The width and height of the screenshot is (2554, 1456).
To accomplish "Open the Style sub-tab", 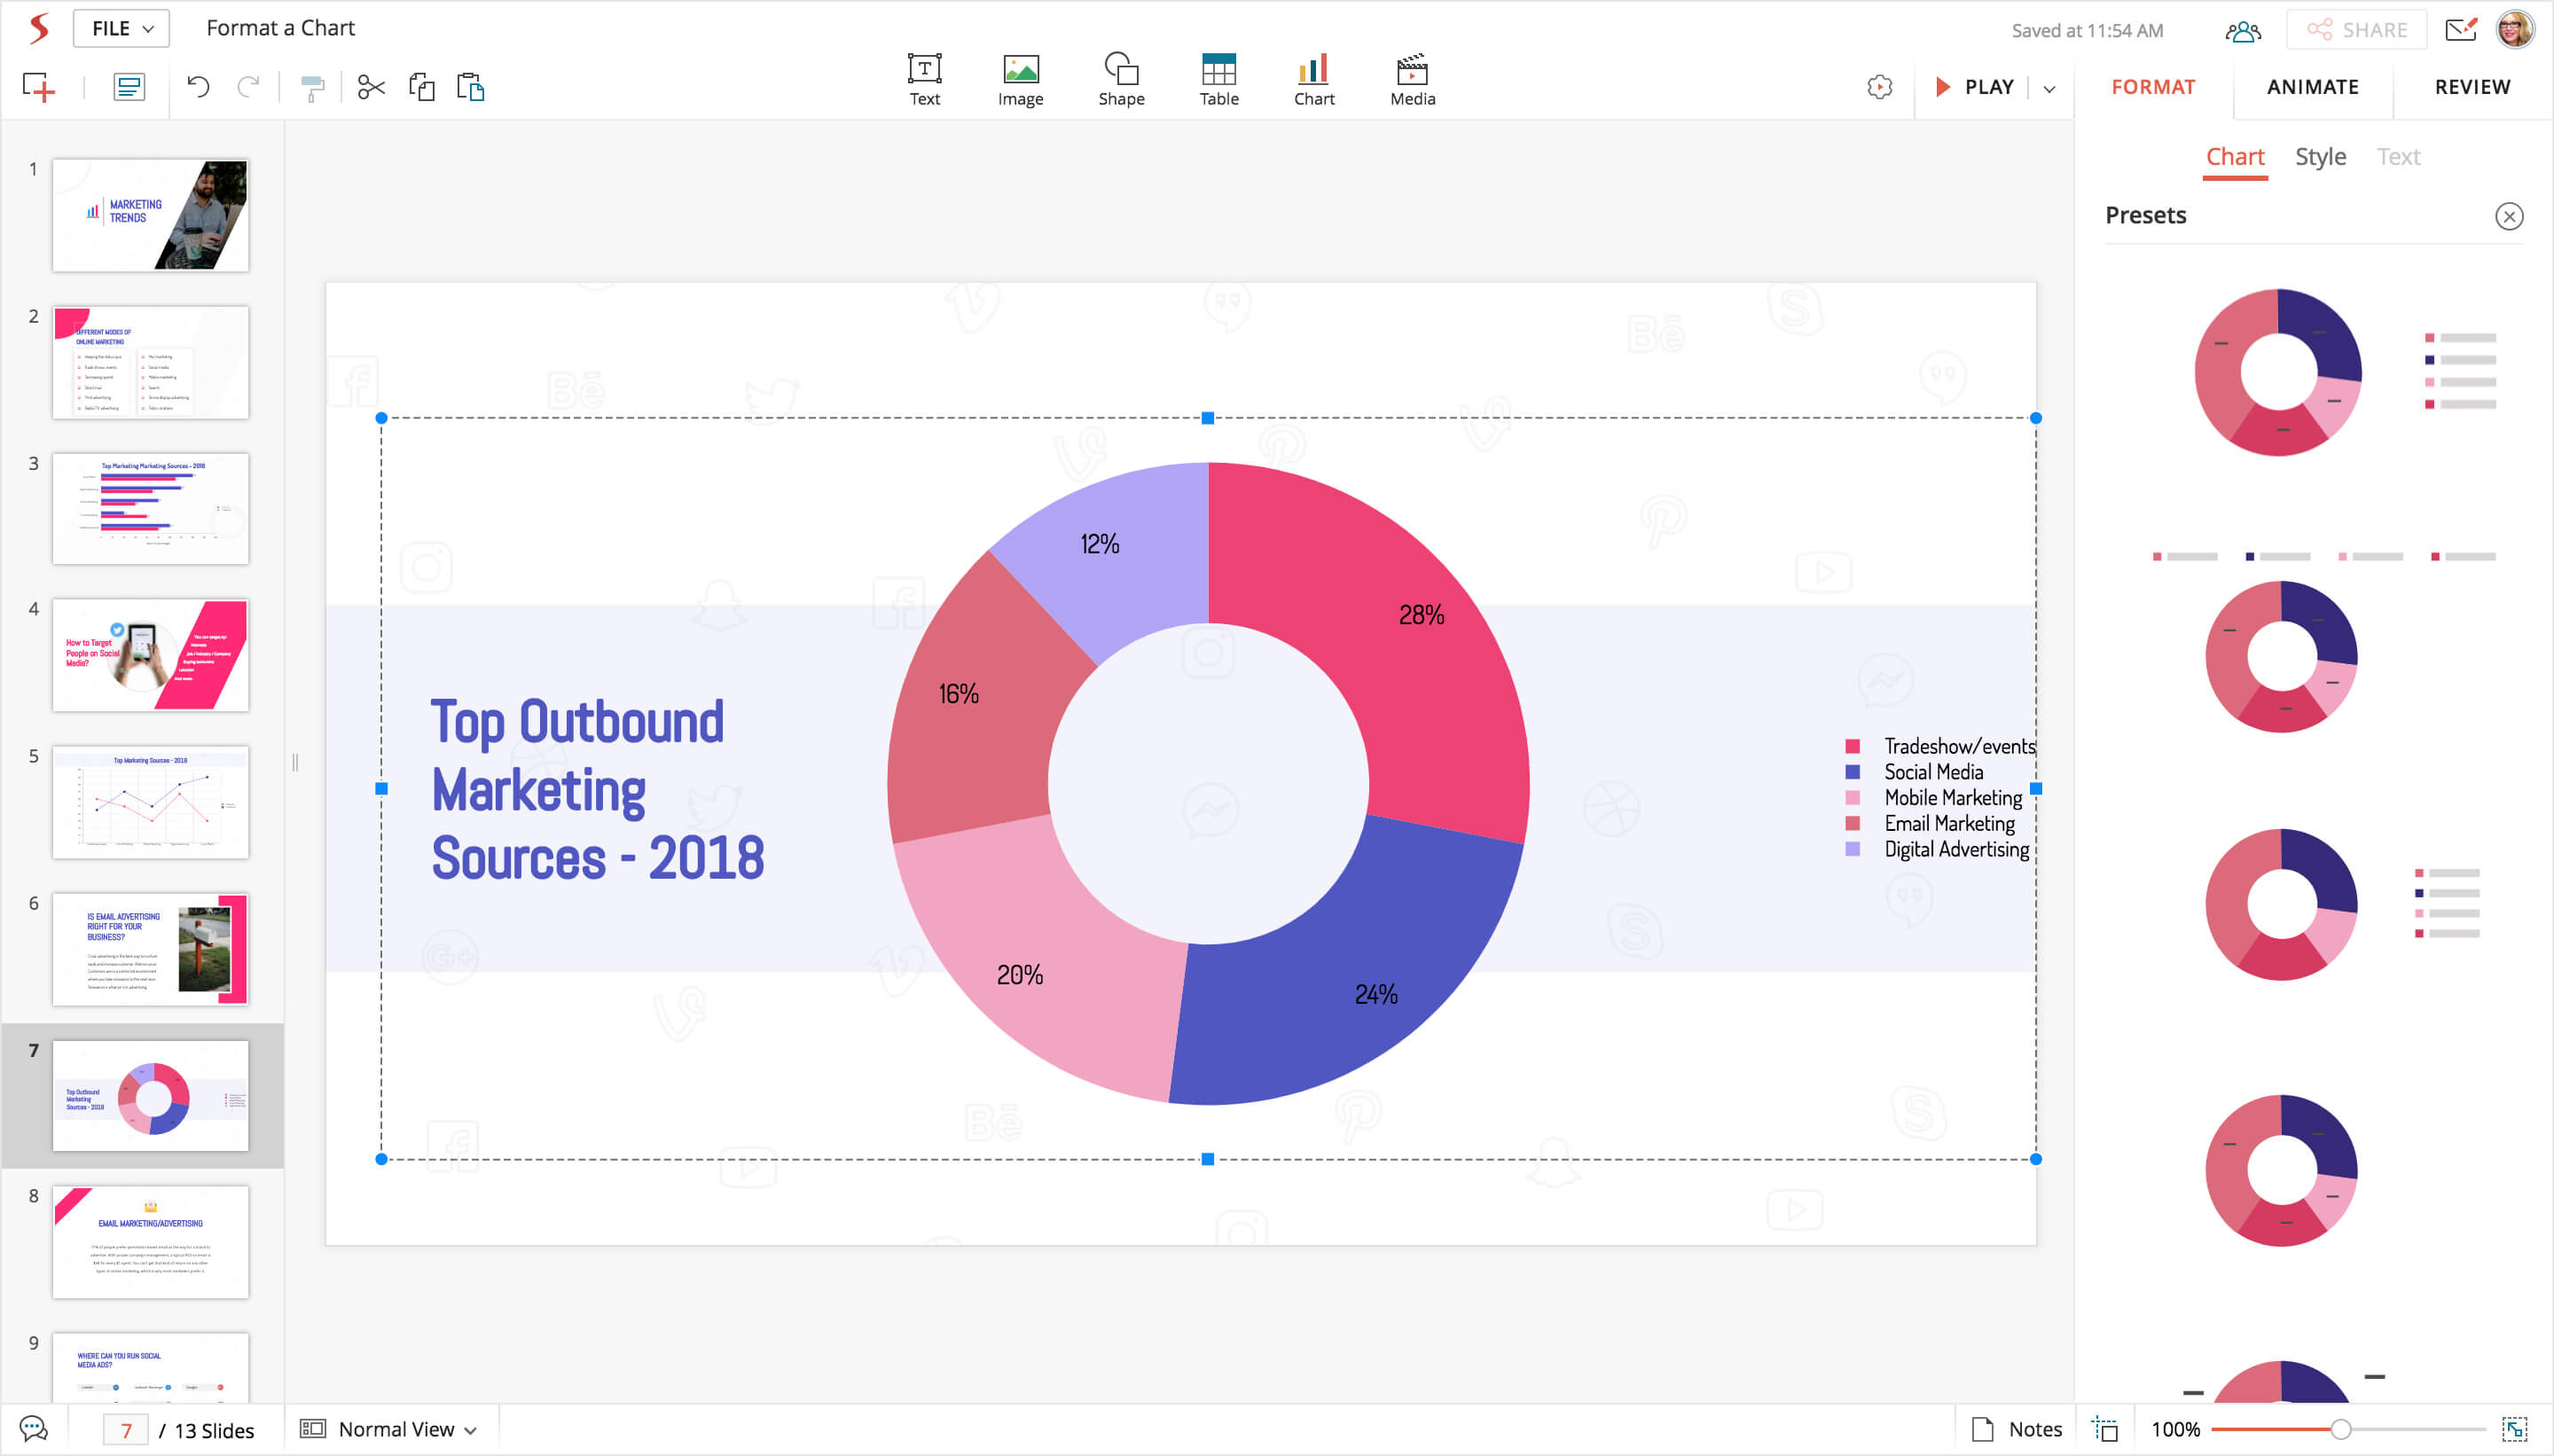I will click(x=2319, y=157).
